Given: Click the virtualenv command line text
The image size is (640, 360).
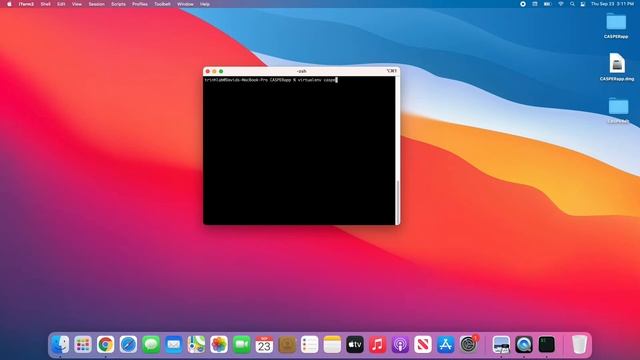Looking at the screenshot, I should (x=271, y=80).
